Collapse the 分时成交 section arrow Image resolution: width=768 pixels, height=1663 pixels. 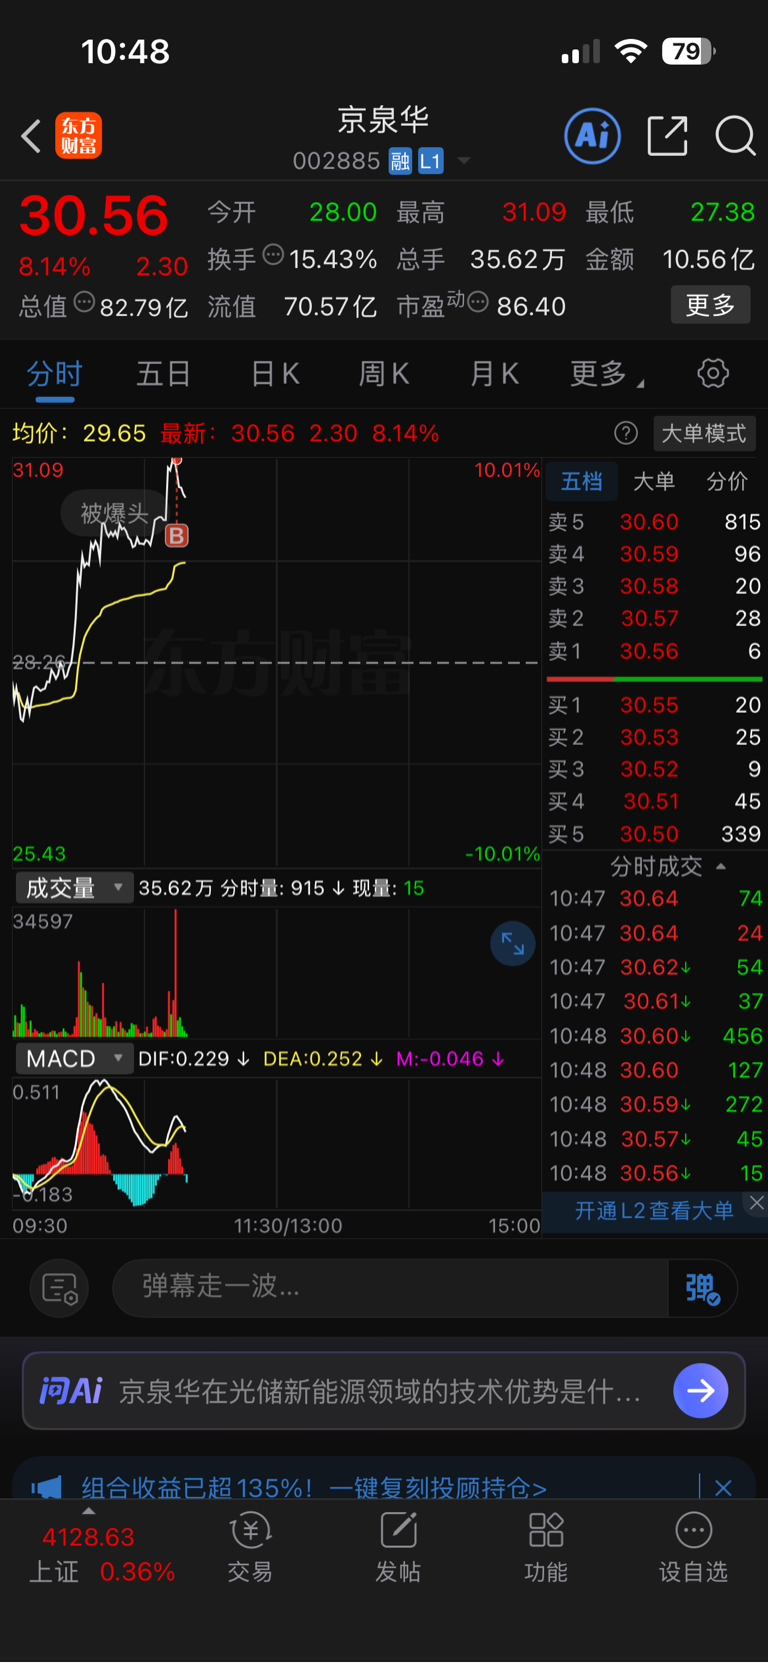pyautogui.click(x=721, y=866)
